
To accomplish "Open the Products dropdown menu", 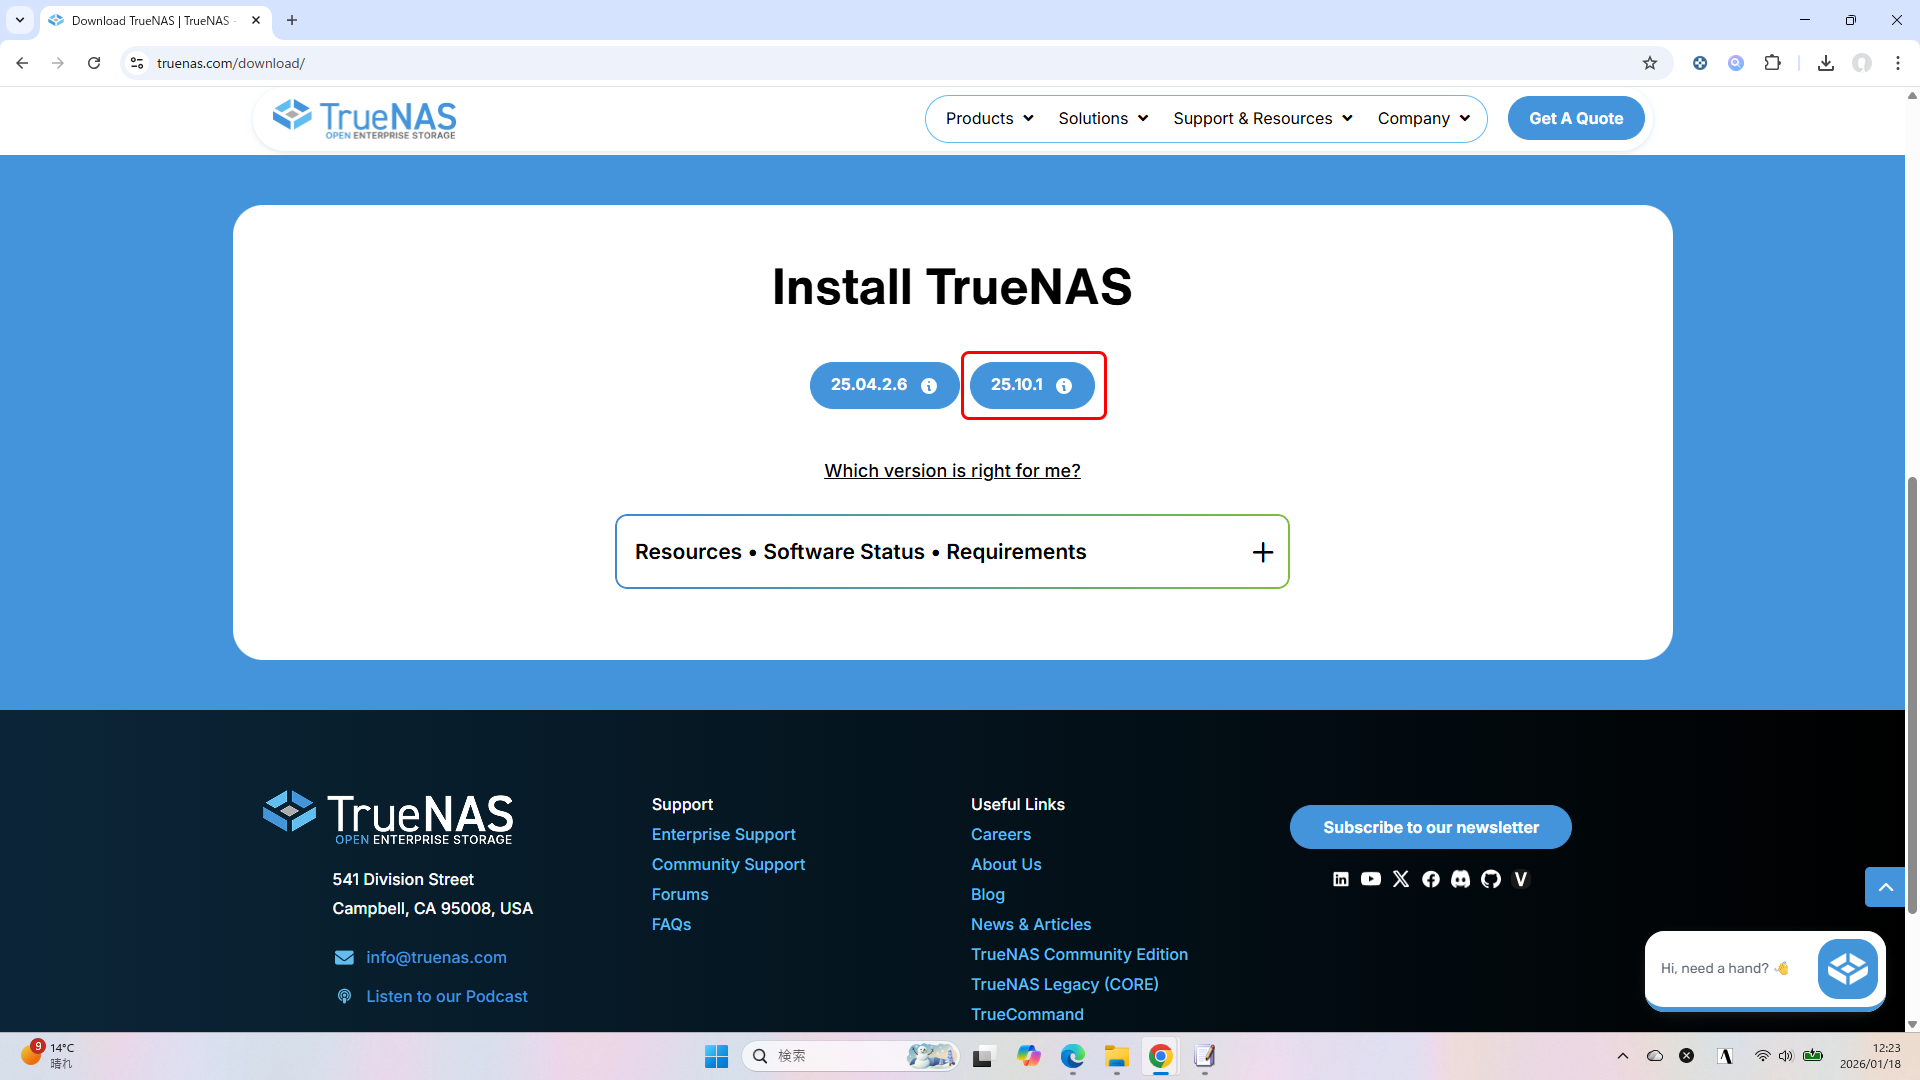I will pos(989,118).
